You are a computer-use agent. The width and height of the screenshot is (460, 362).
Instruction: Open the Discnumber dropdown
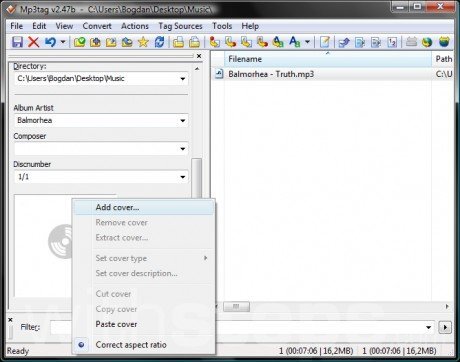[x=183, y=177]
